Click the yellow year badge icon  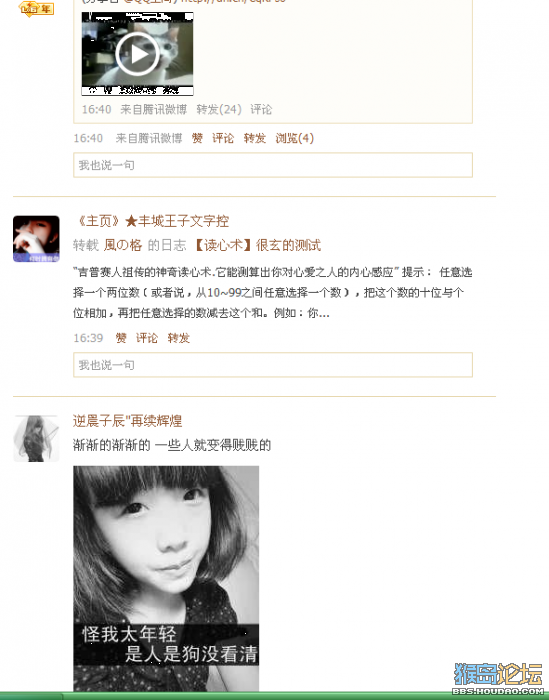(x=36, y=8)
